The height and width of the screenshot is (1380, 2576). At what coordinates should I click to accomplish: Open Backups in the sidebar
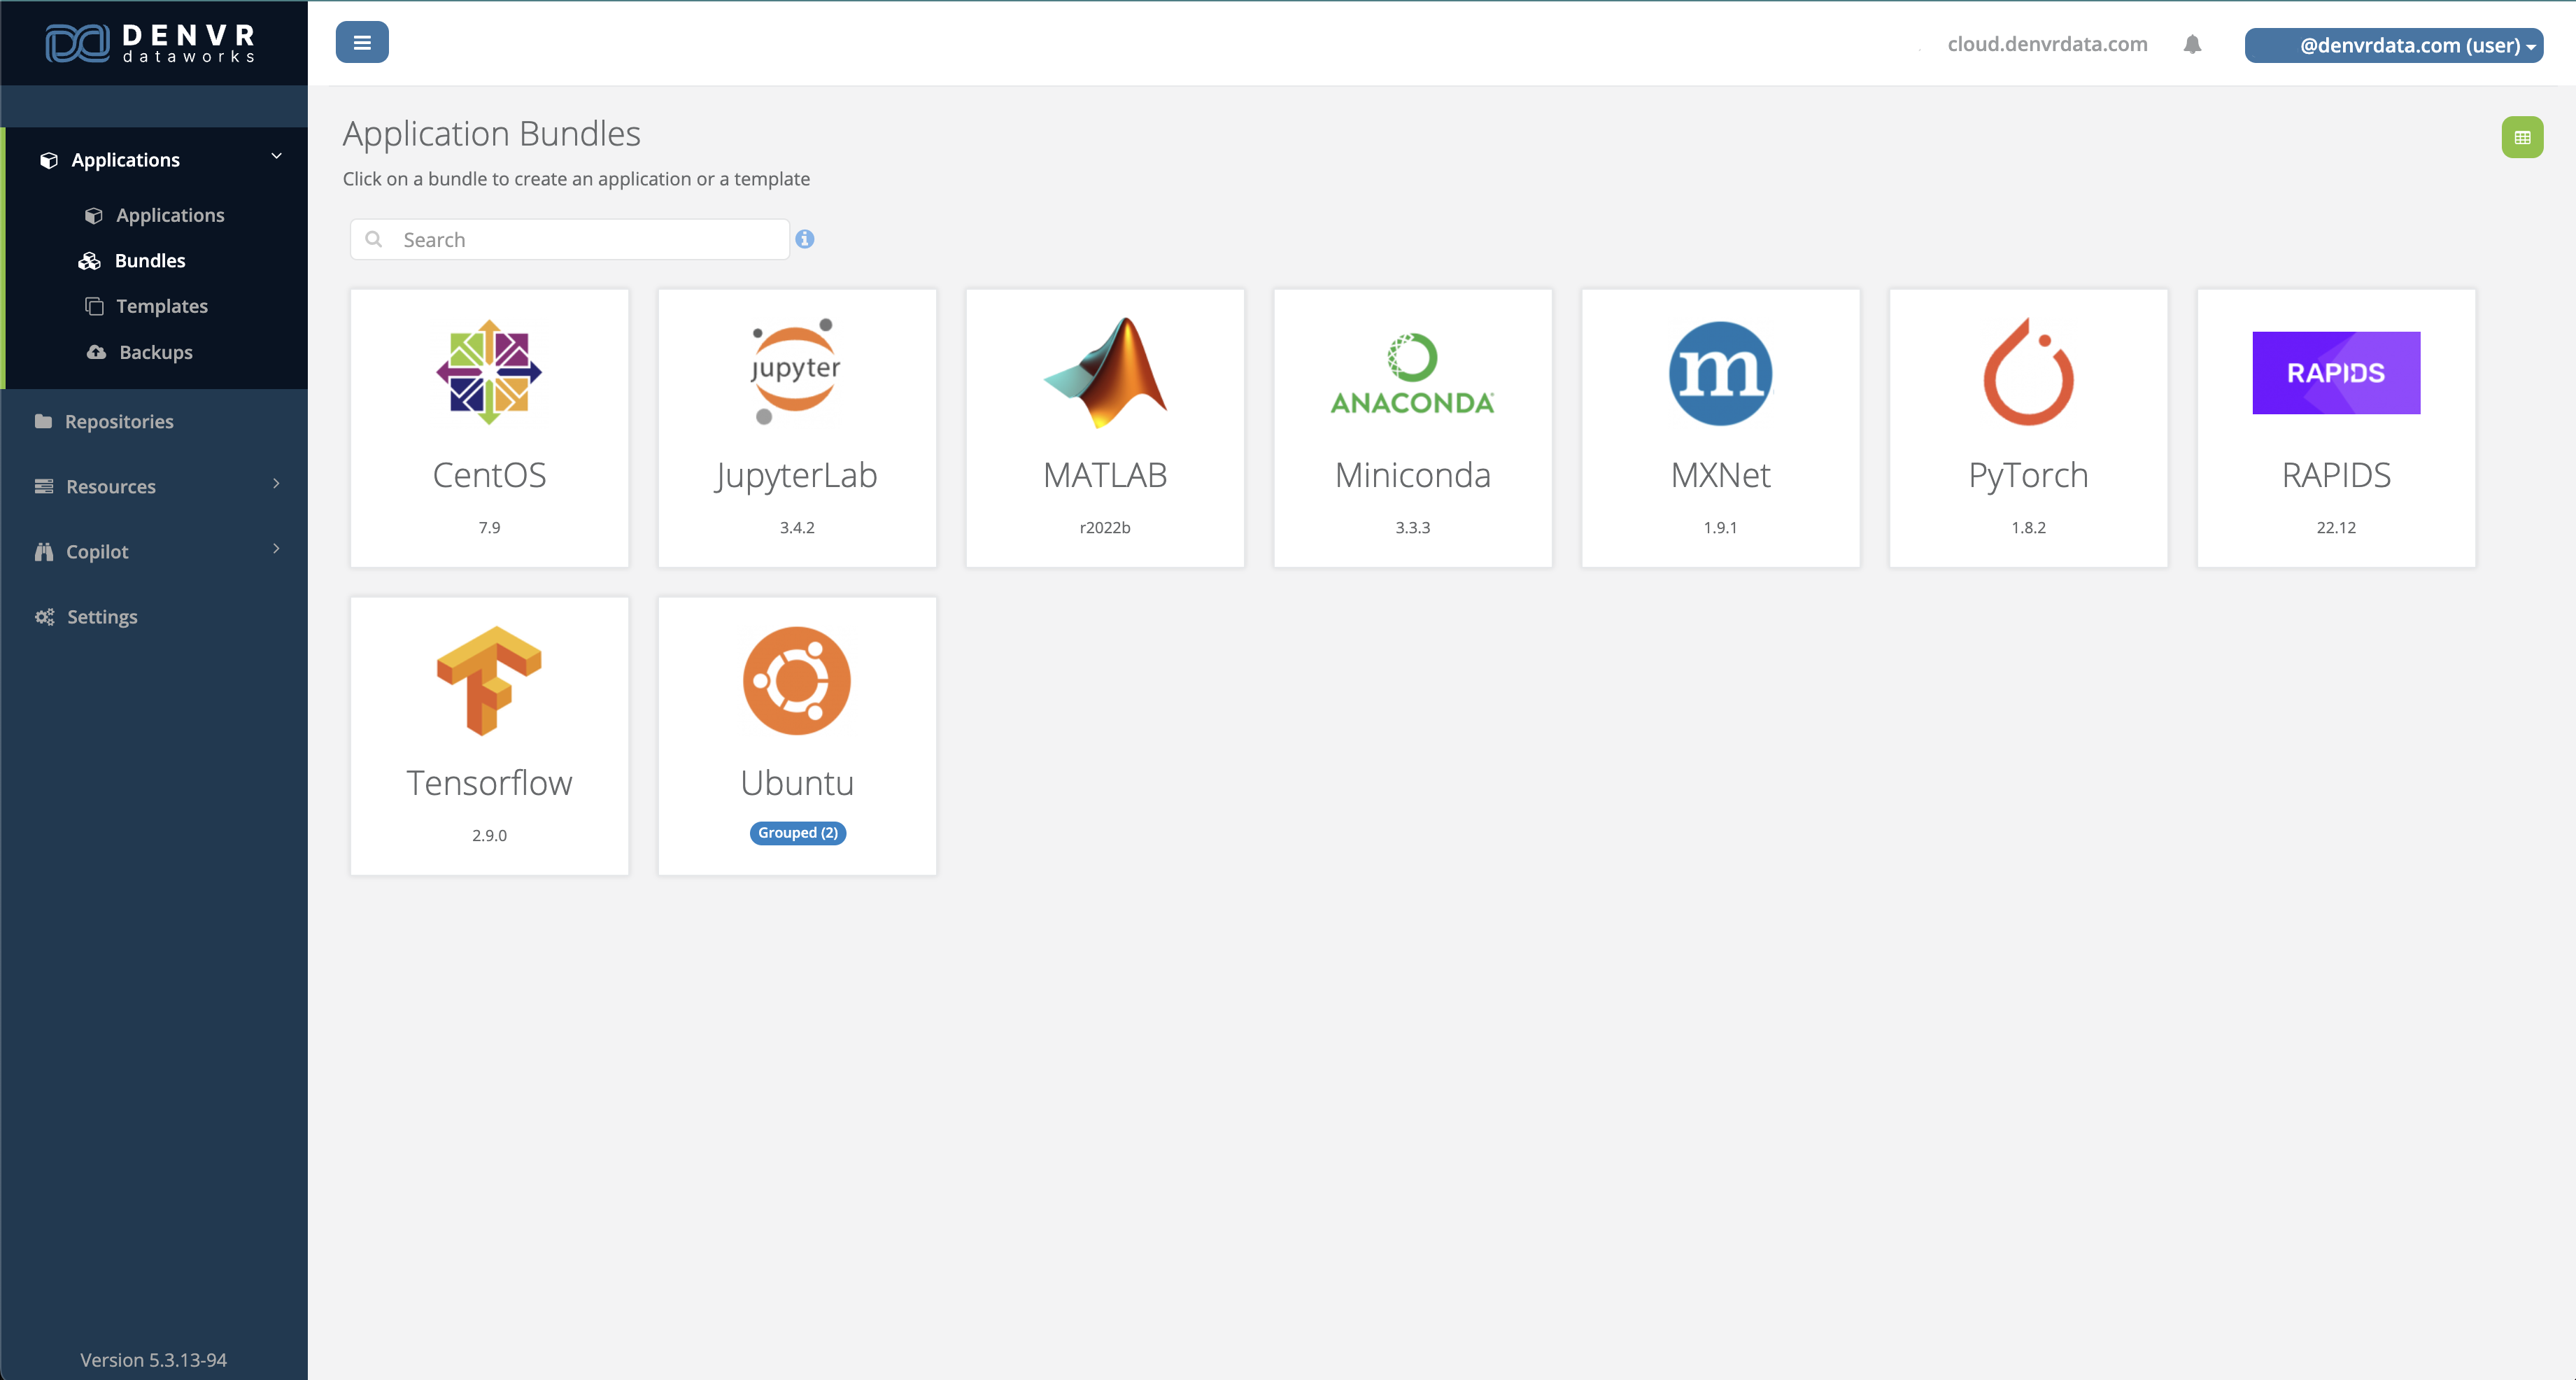pyautogui.click(x=156, y=352)
